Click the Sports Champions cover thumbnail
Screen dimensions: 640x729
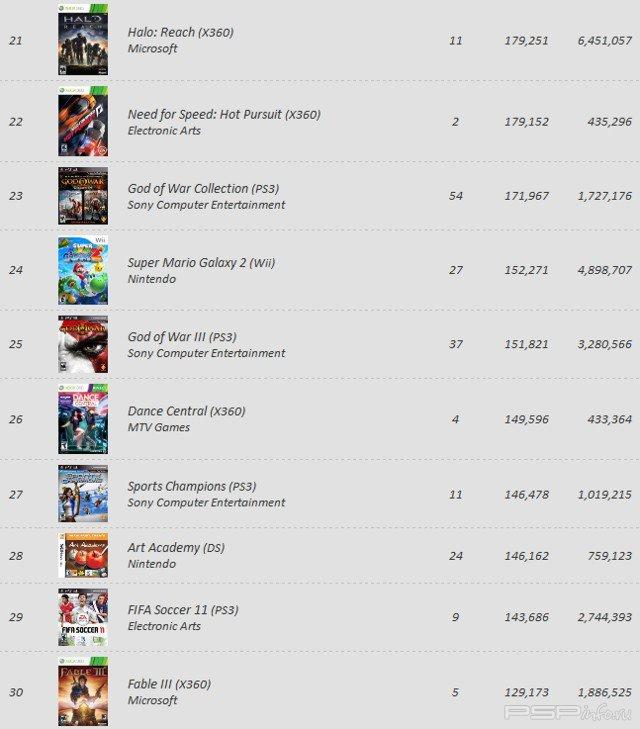[82, 494]
